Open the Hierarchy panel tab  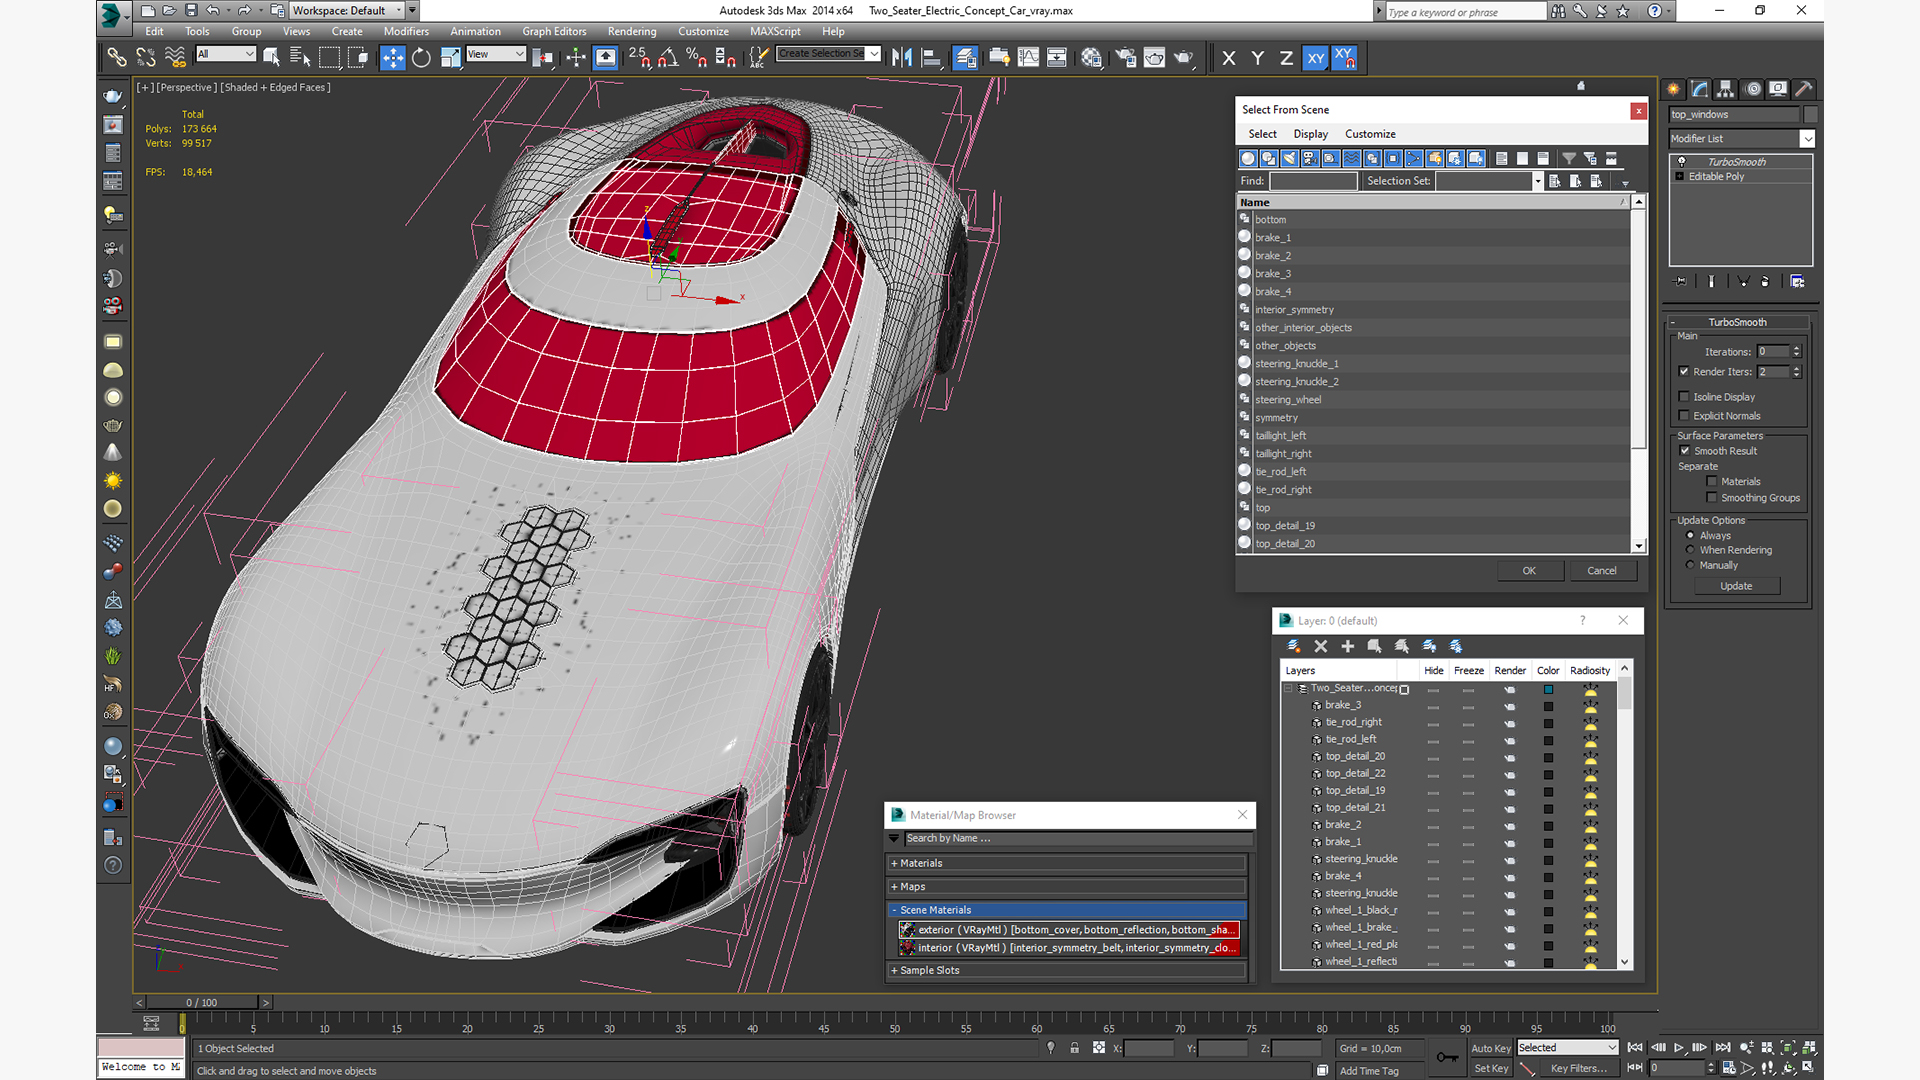1726,89
